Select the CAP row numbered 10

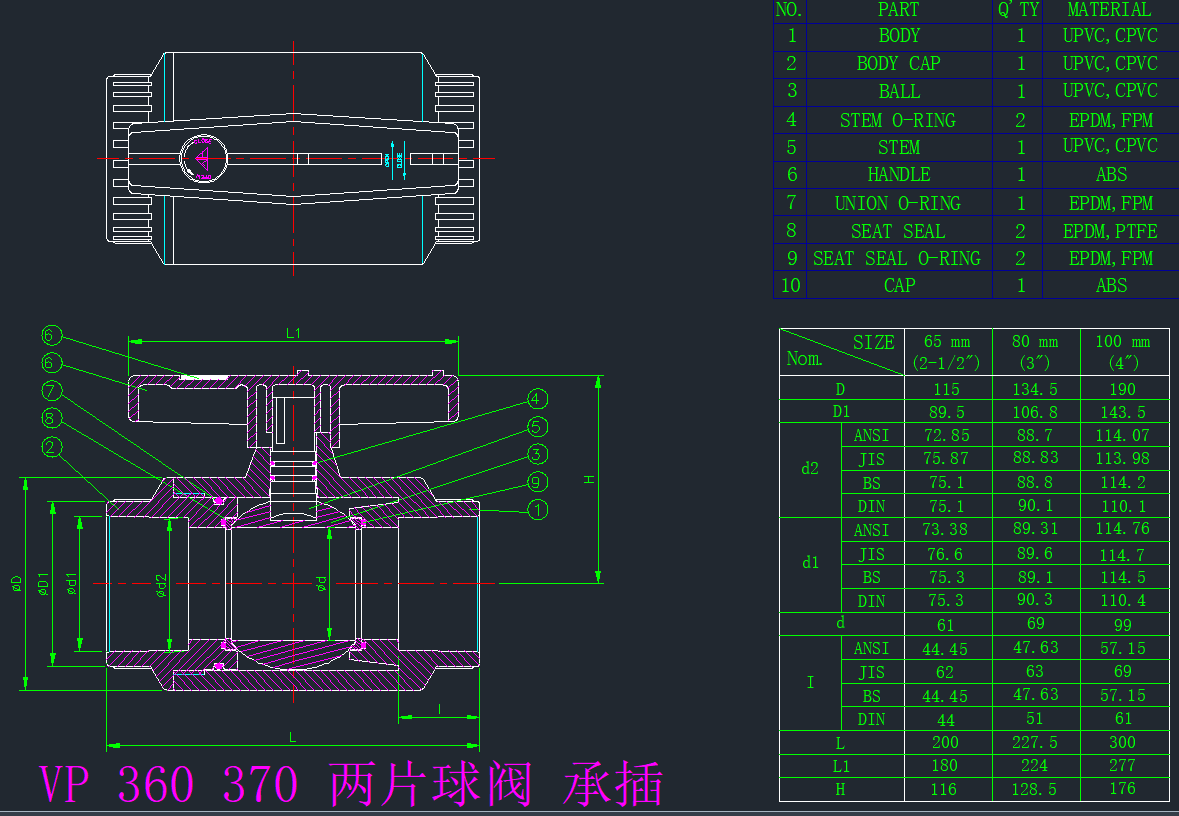click(898, 285)
